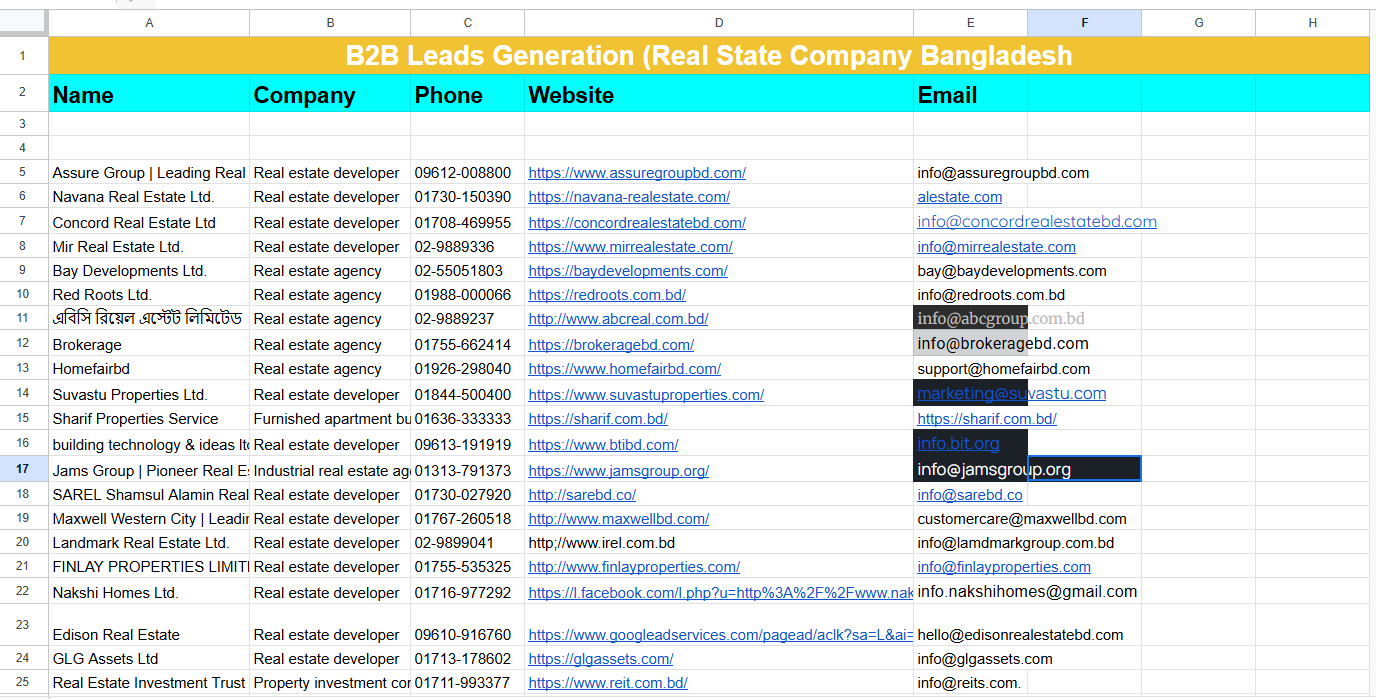The width and height of the screenshot is (1376, 699).
Task: Select phone number 09612-008800
Action: tap(468, 172)
